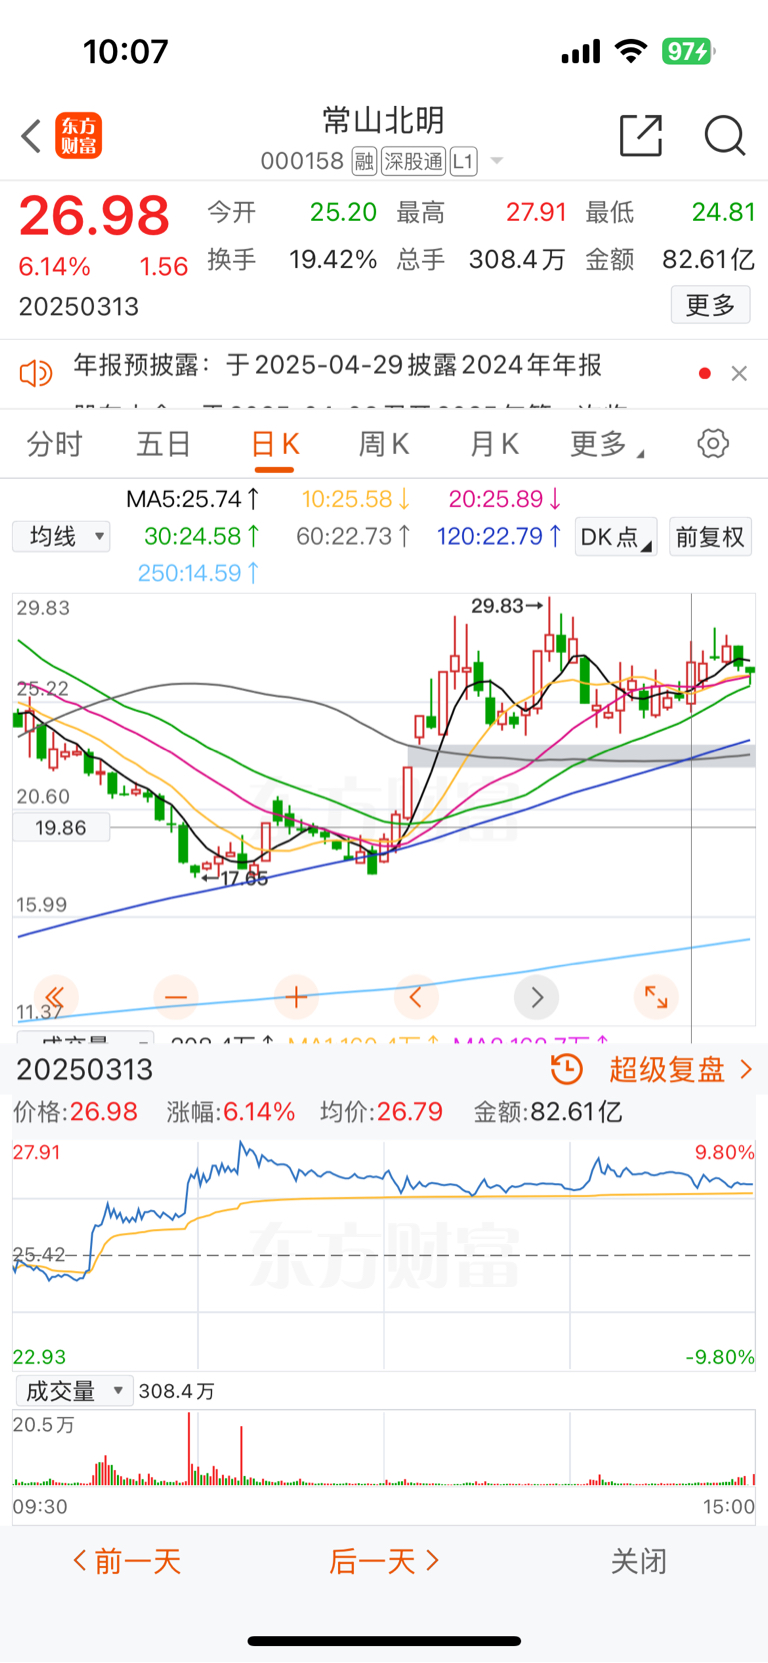Dismiss the 年报预披露 notice with X

coord(739,373)
